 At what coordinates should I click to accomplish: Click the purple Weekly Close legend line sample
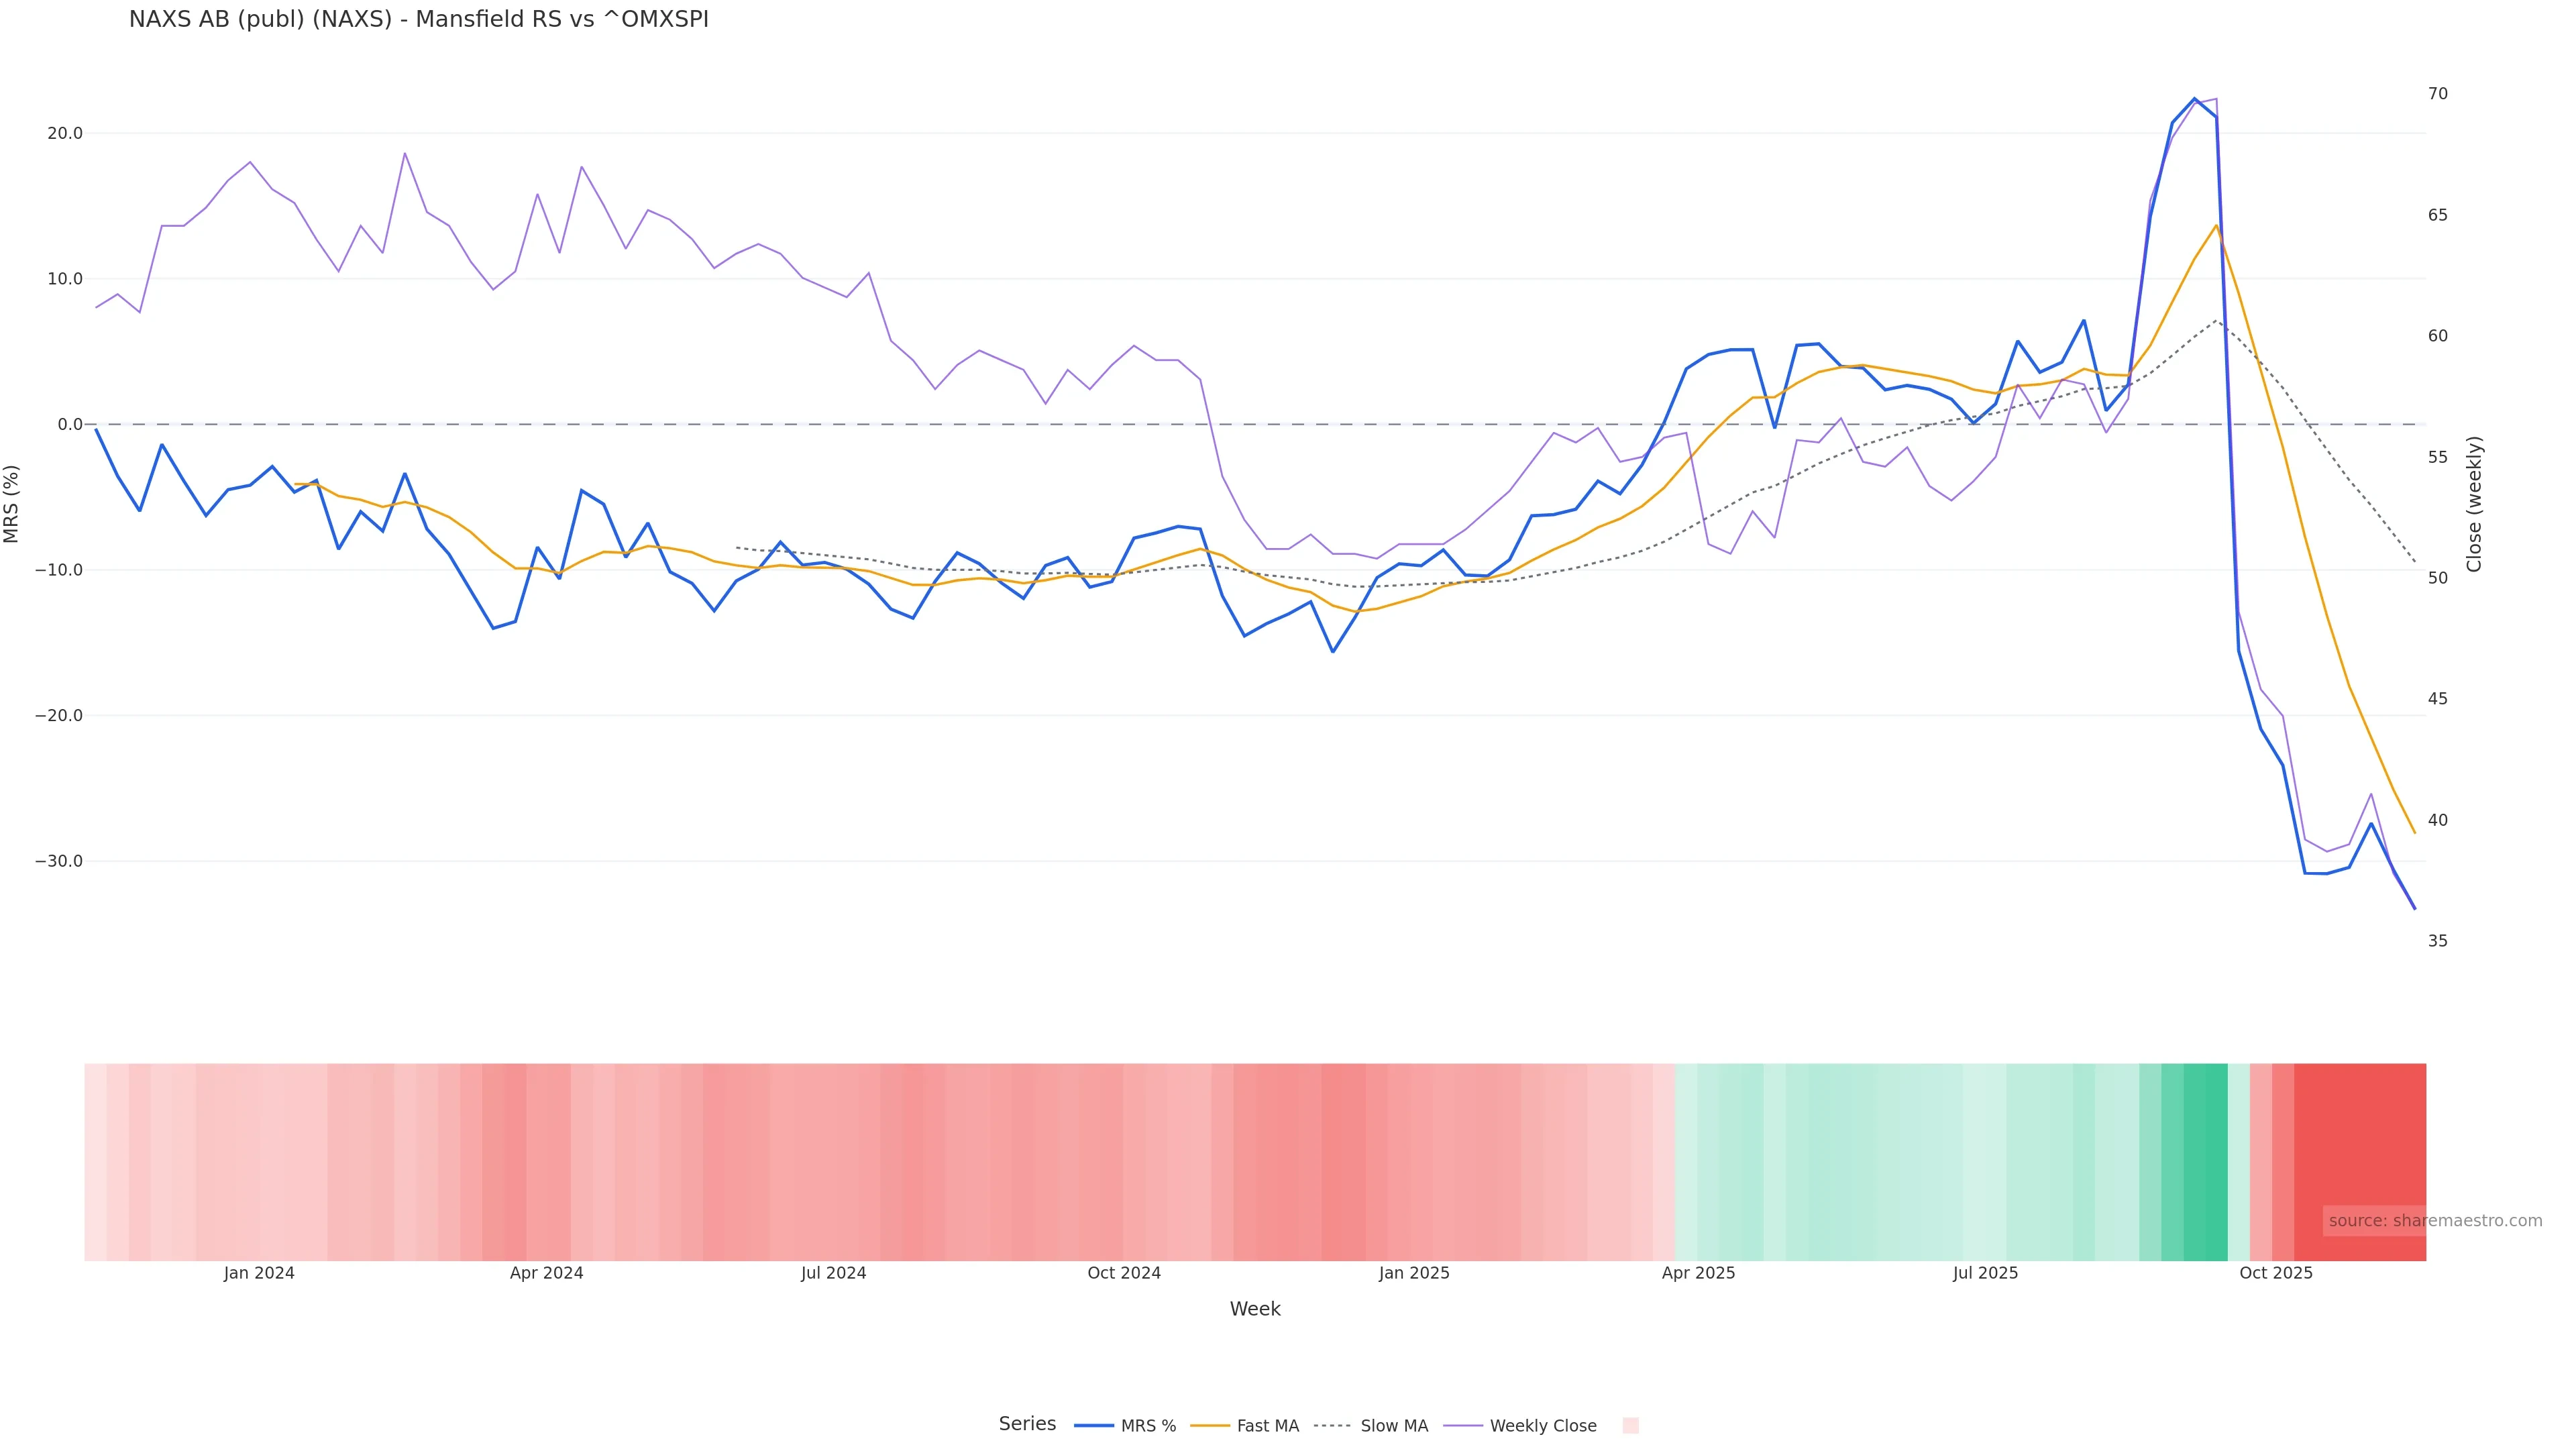pyautogui.click(x=1463, y=1425)
